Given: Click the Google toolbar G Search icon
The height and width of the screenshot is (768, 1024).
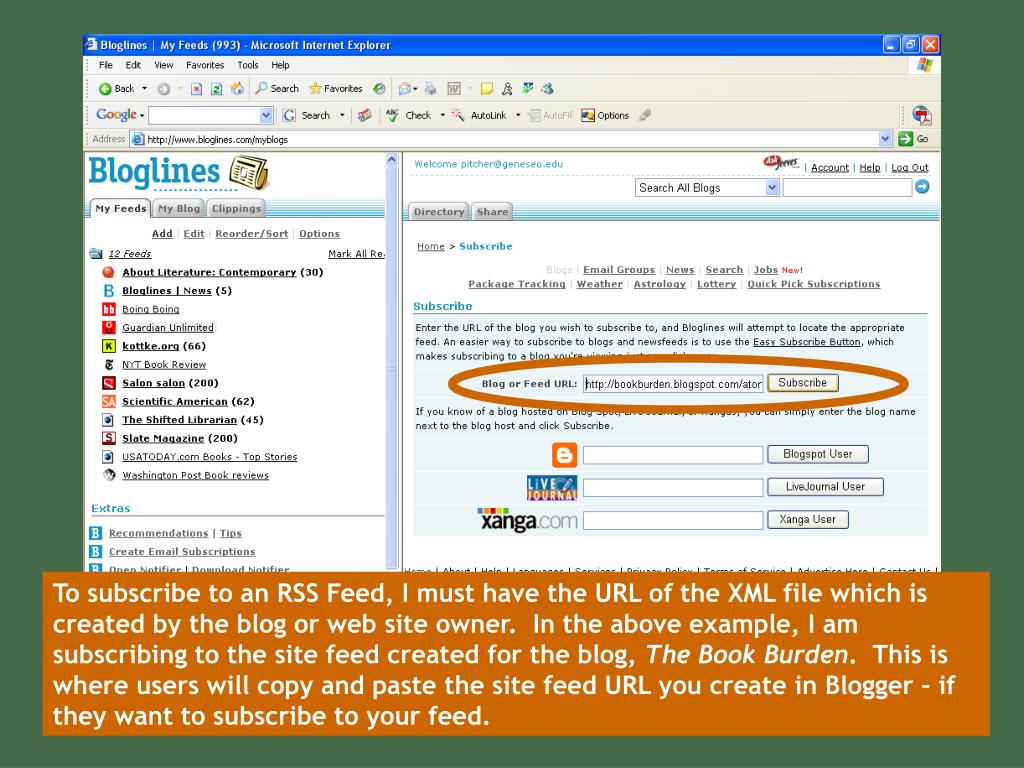Looking at the screenshot, I should click(289, 116).
